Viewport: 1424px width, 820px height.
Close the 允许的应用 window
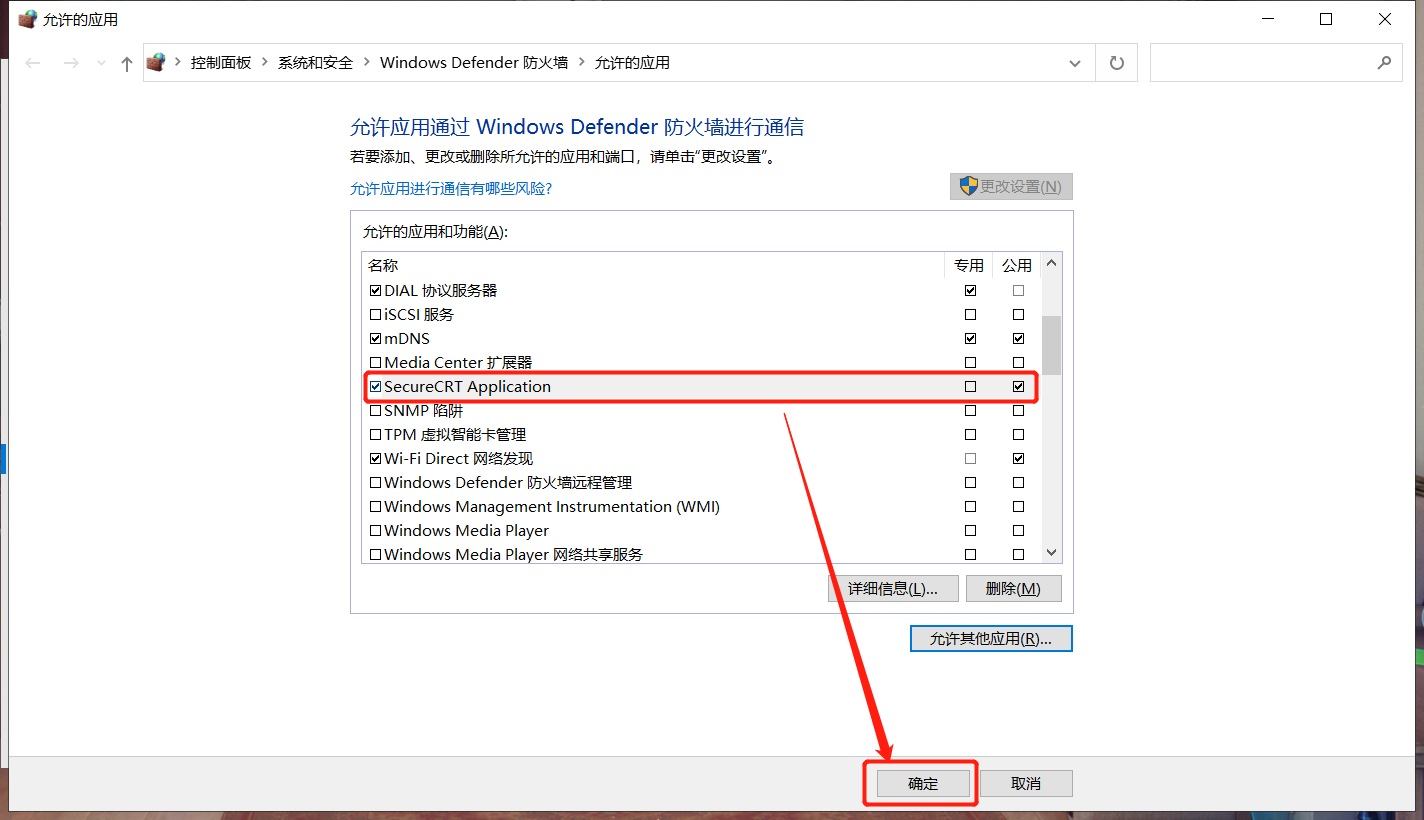pyautogui.click(x=1385, y=19)
